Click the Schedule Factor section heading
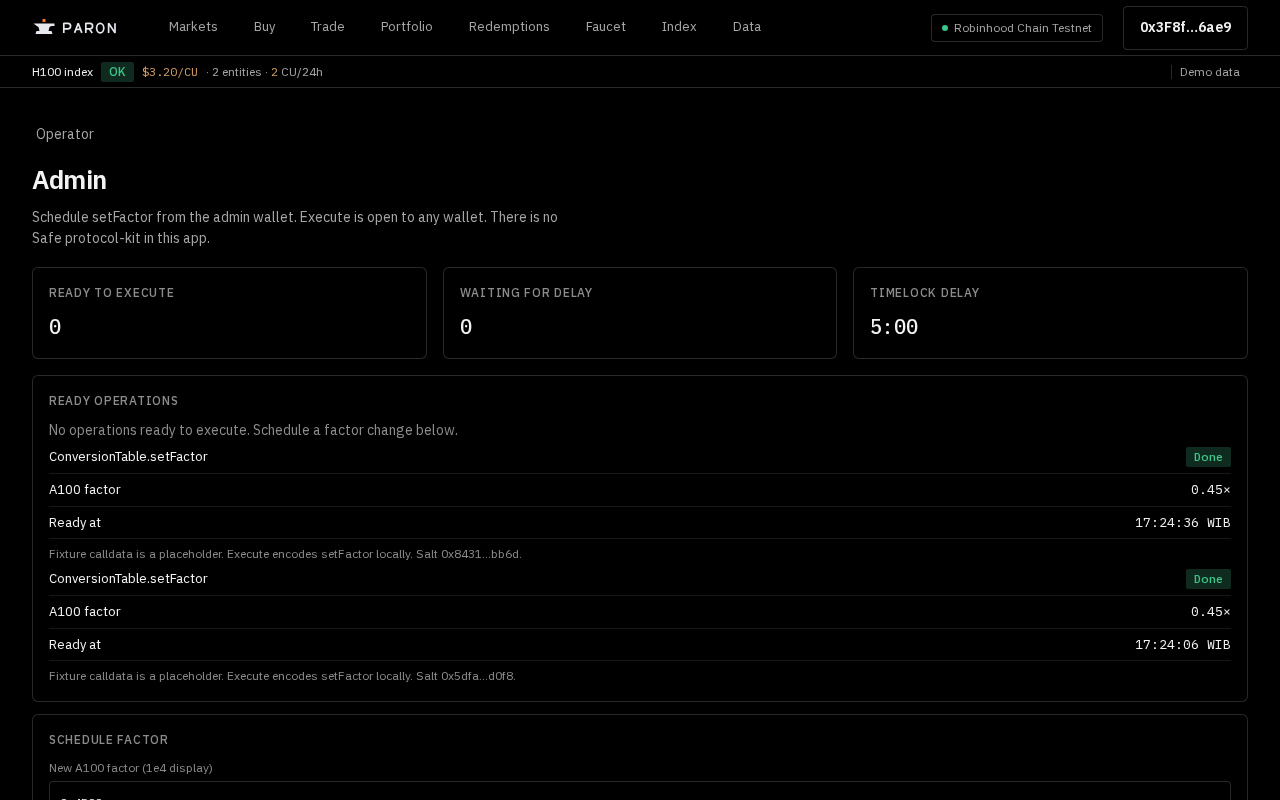The width and height of the screenshot is (1280, 800). [x=109, y=740]
